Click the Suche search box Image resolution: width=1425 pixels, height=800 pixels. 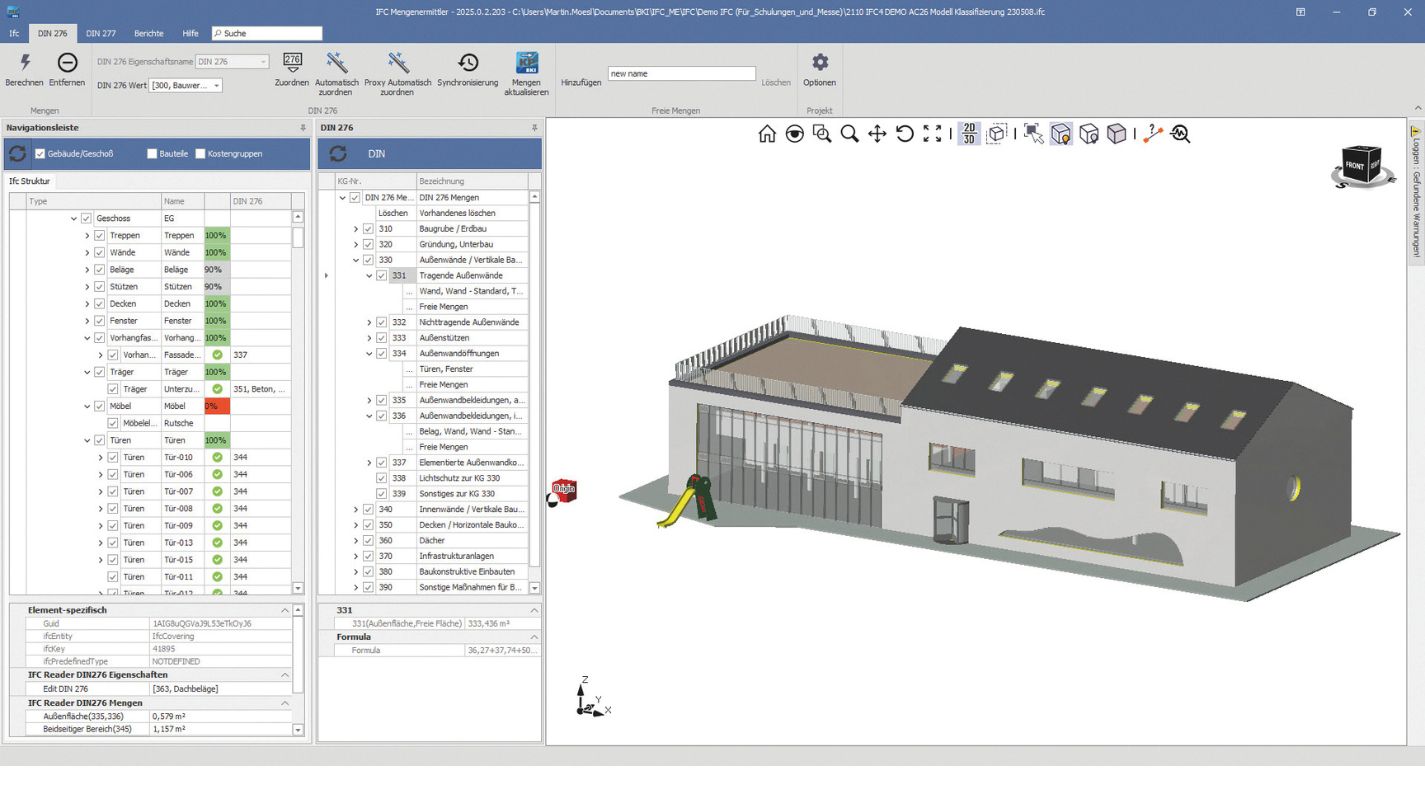pos(267,33)
